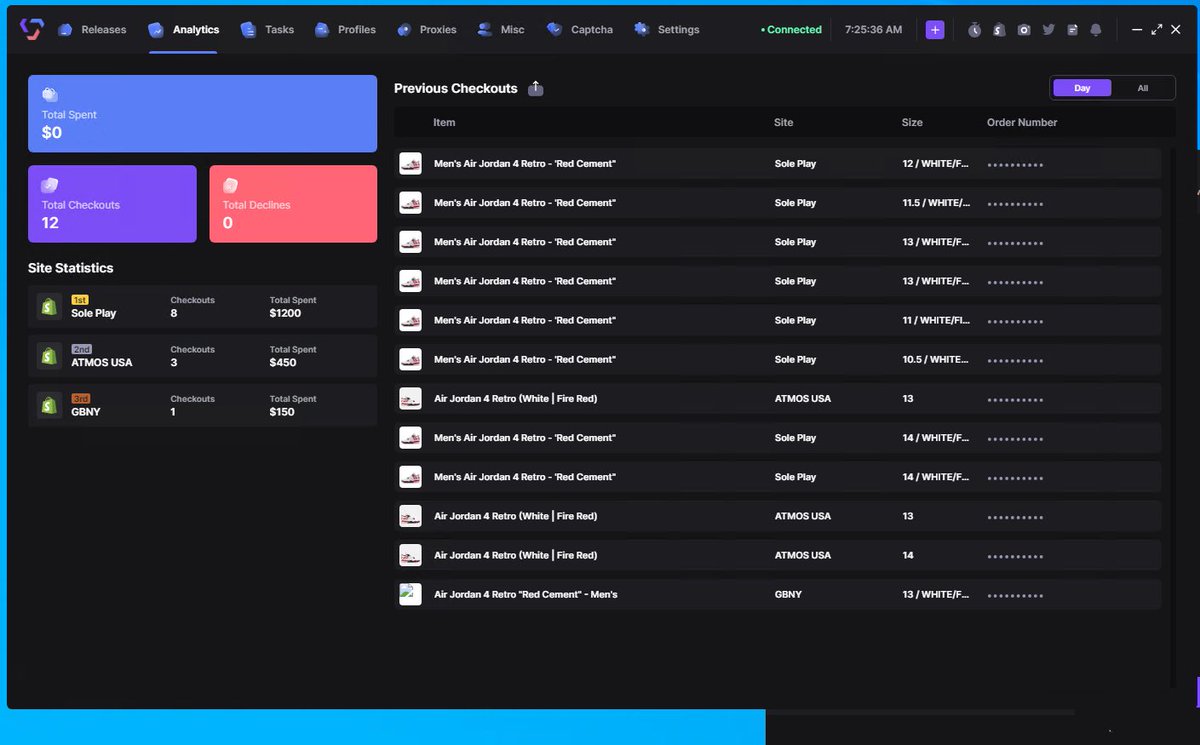1200x745 pixels.
Task: Click the Total Checkouts card
Action: pos(112,204)
